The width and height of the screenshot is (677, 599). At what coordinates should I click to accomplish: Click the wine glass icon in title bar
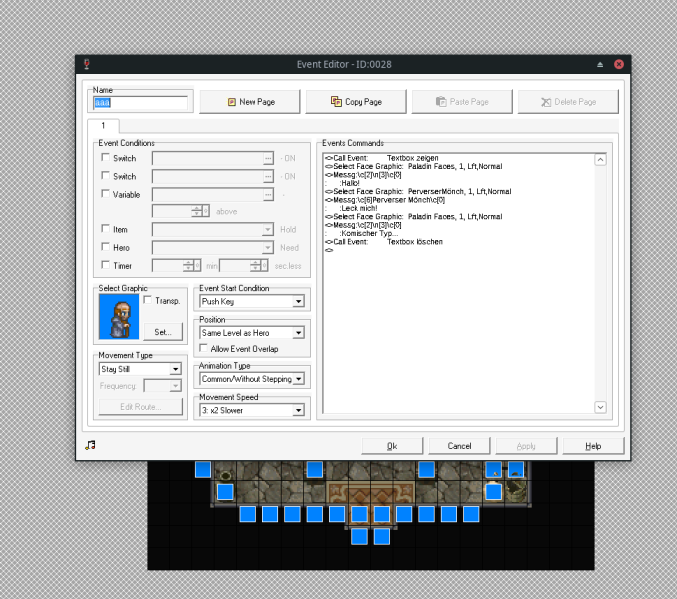click(87, 64)
